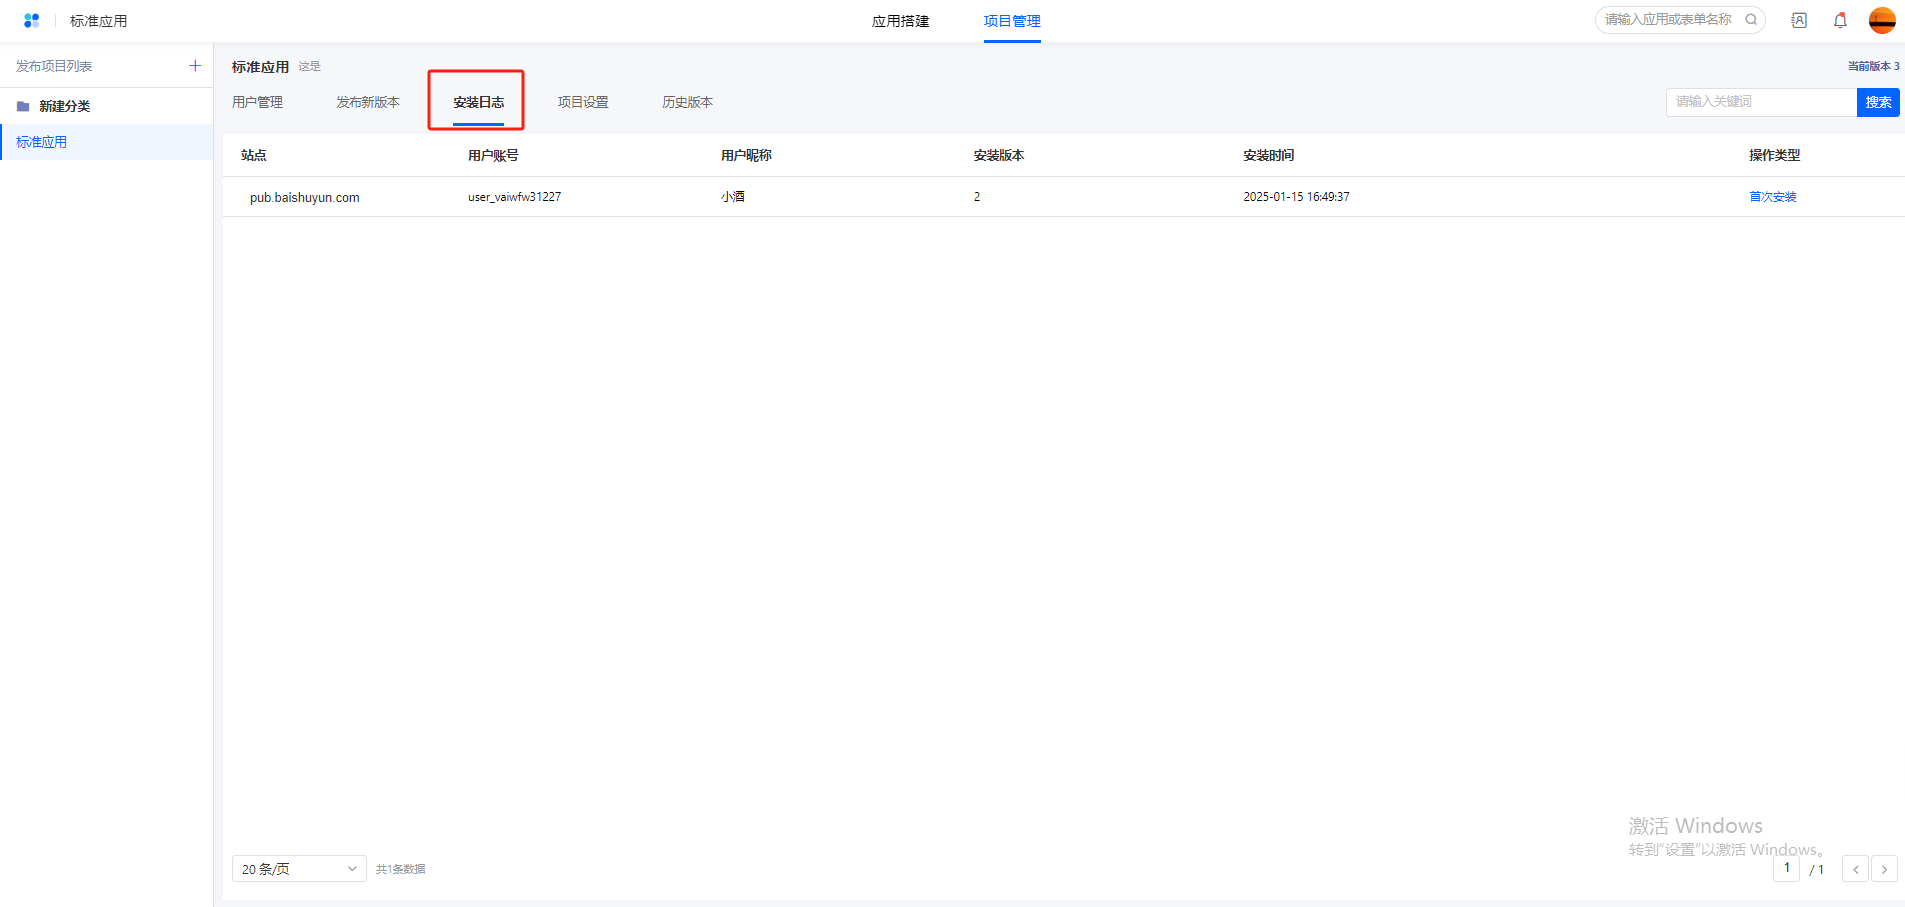Go to previous page arrow

tap(1855, 869)
